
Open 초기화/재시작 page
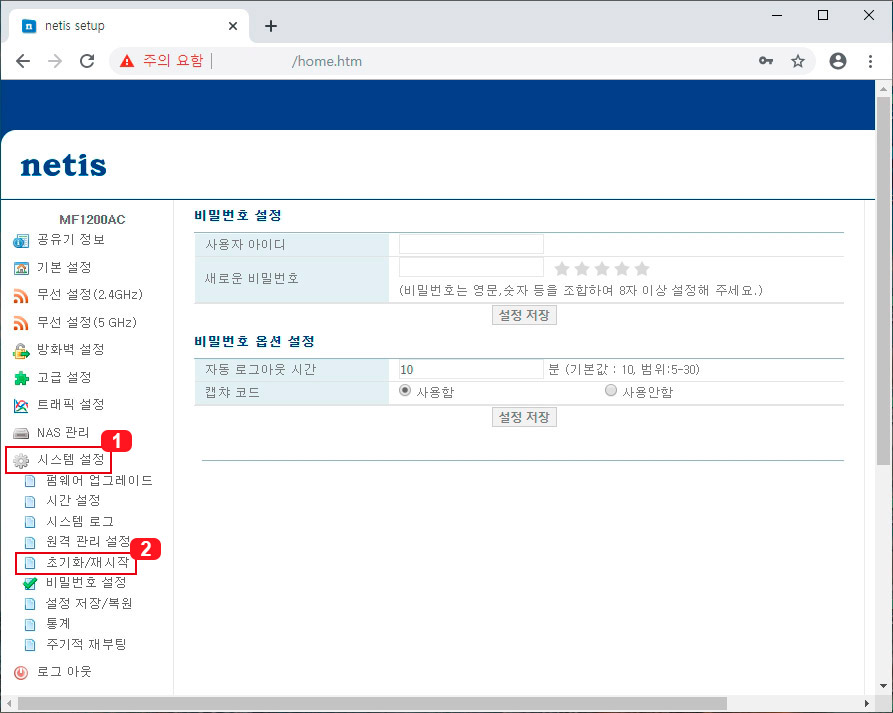87,563
